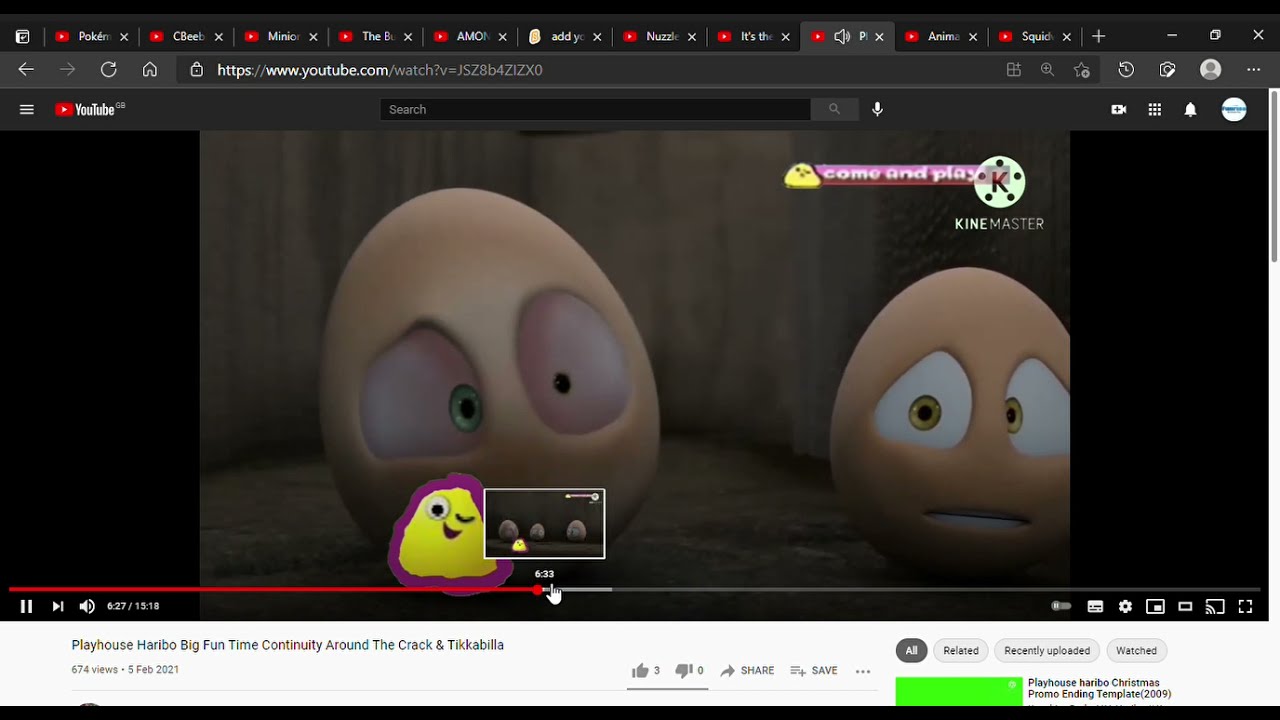
Task: Click the URL address bar
Action: click(590, 70)
